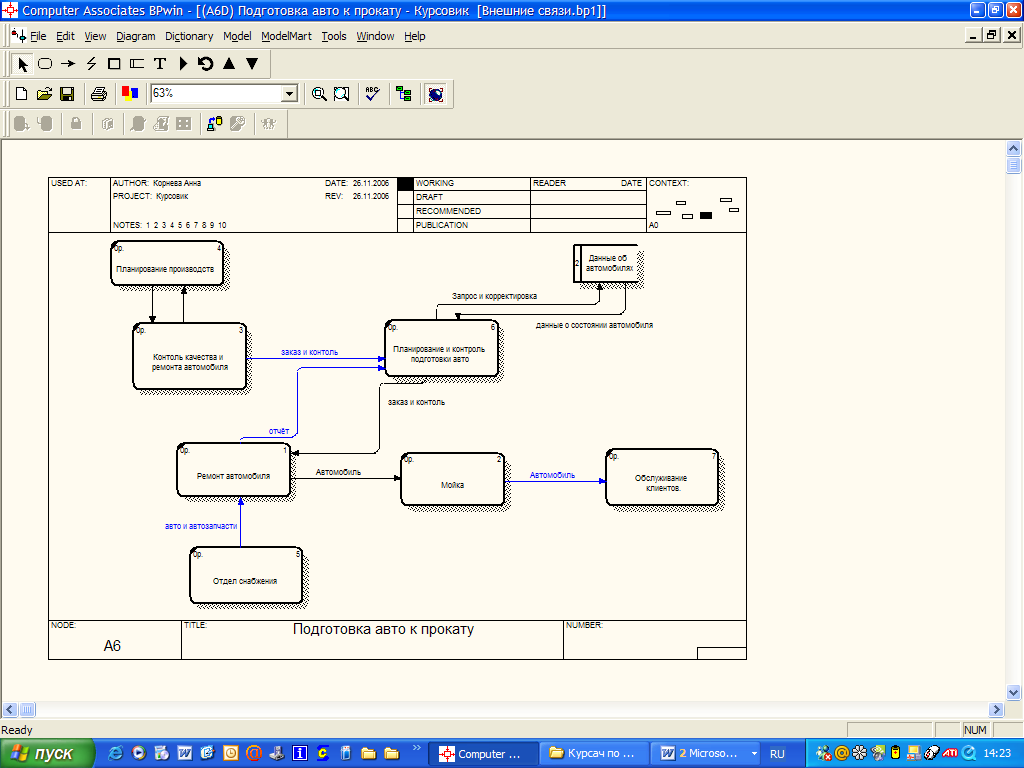Image resolution: width=1024 pixels, height=768 pixels.
Task: Switch to '2 Microso...' taskbar group
Action: (x=707, y=754)
